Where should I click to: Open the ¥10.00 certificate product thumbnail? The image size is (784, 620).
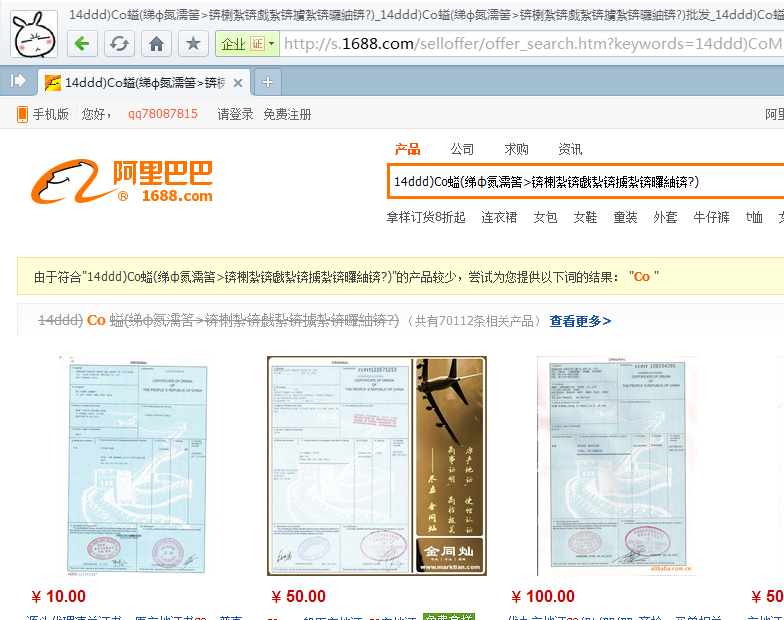coord(136,466)
